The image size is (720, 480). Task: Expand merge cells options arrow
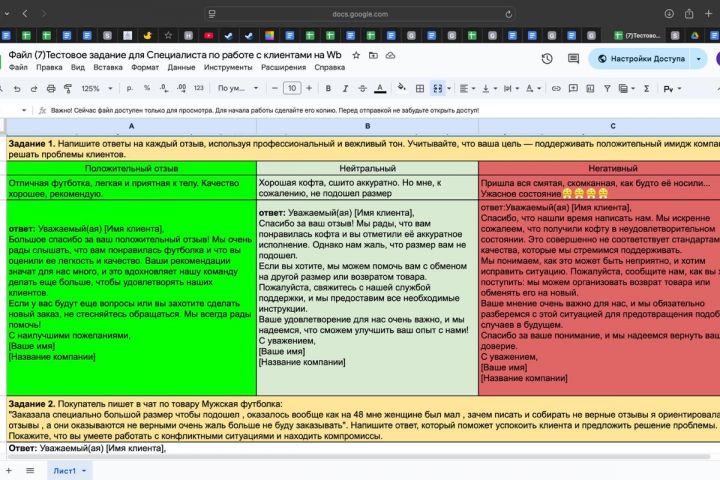[x=449, y=89]
